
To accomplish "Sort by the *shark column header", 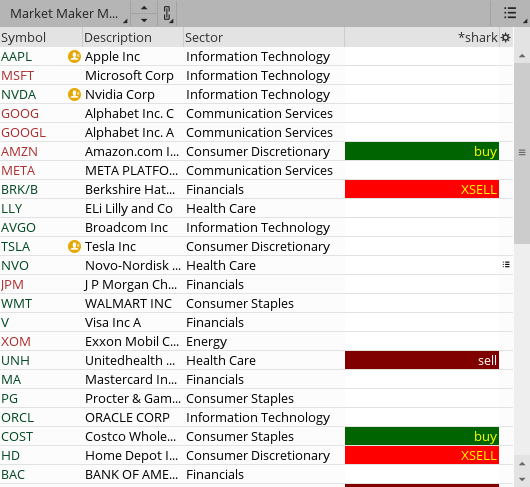I will (x=422, y=38).
